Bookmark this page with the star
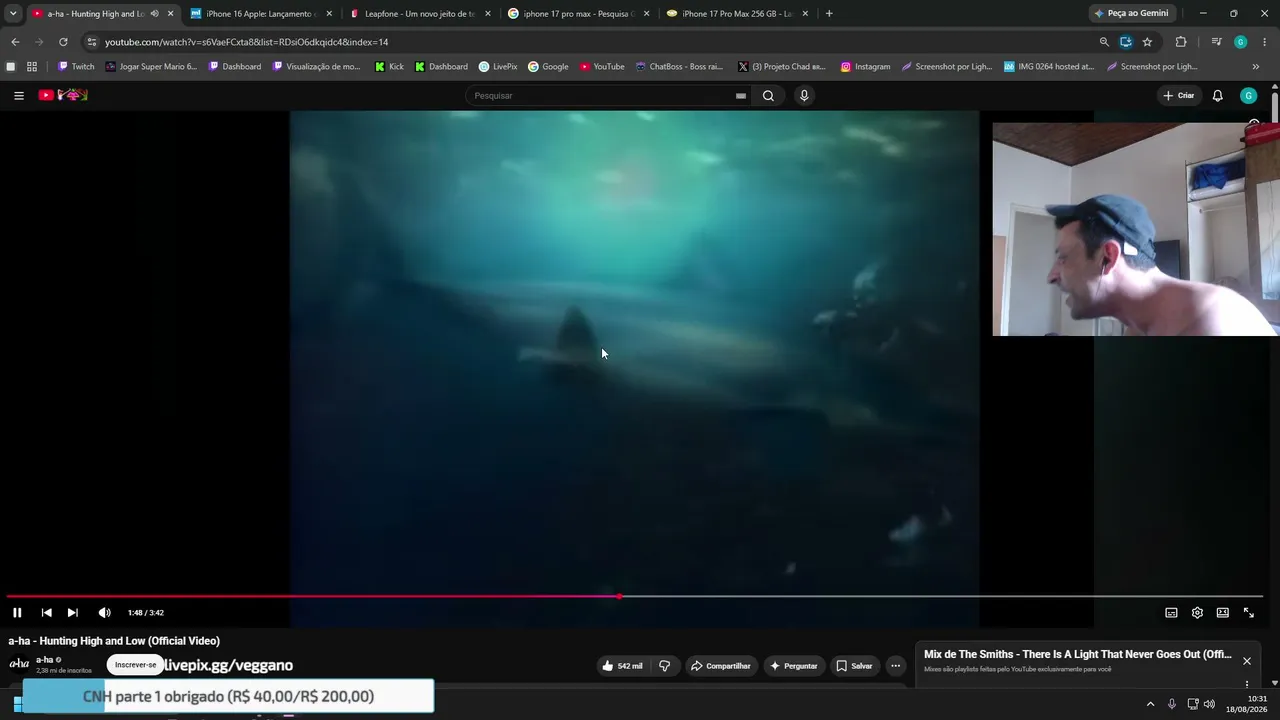The image size is (1280, 720). [x=1147, y=42]
